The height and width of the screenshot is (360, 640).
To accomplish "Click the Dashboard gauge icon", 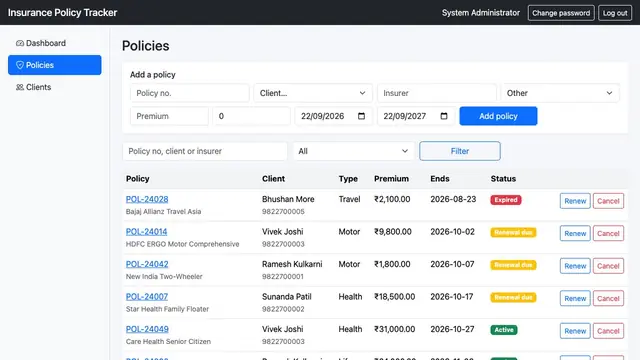I will click(x=20, y=43).
